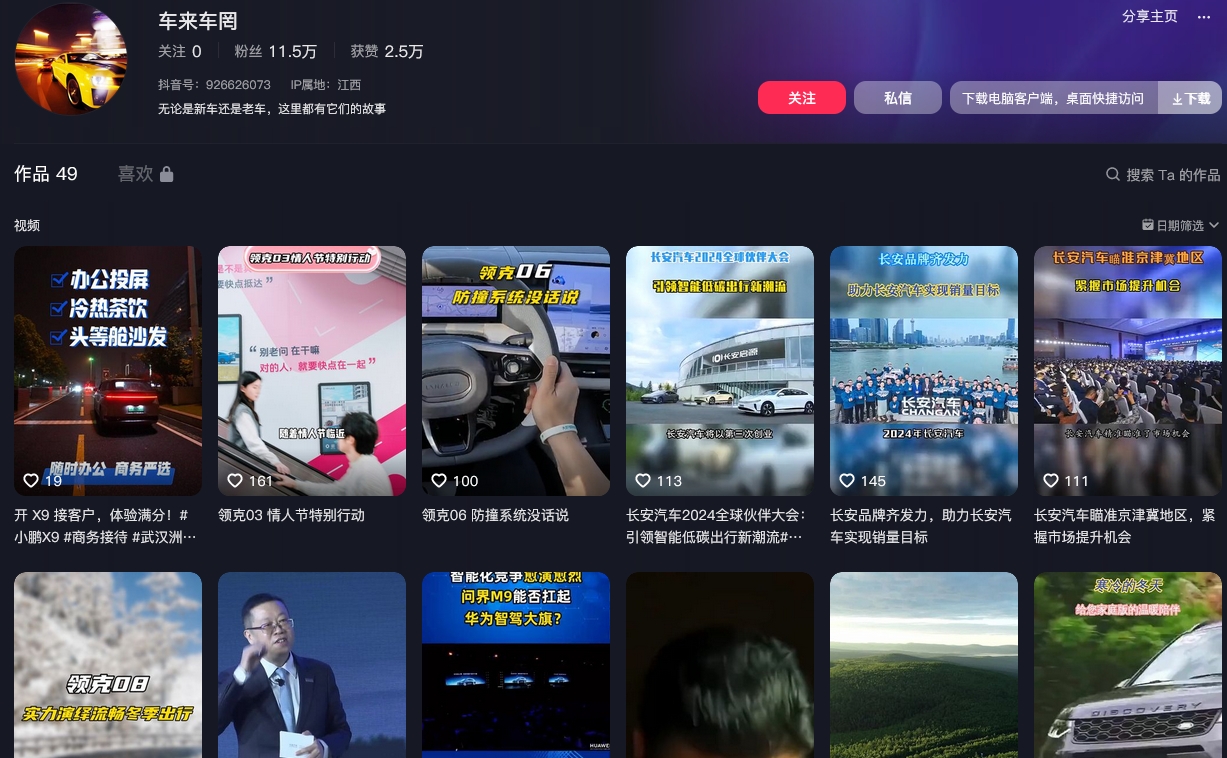The width and height of the screenshot is (1227, 758).
Task: Open the green hills landscape video thumbnail
Action: coord(924,665)
